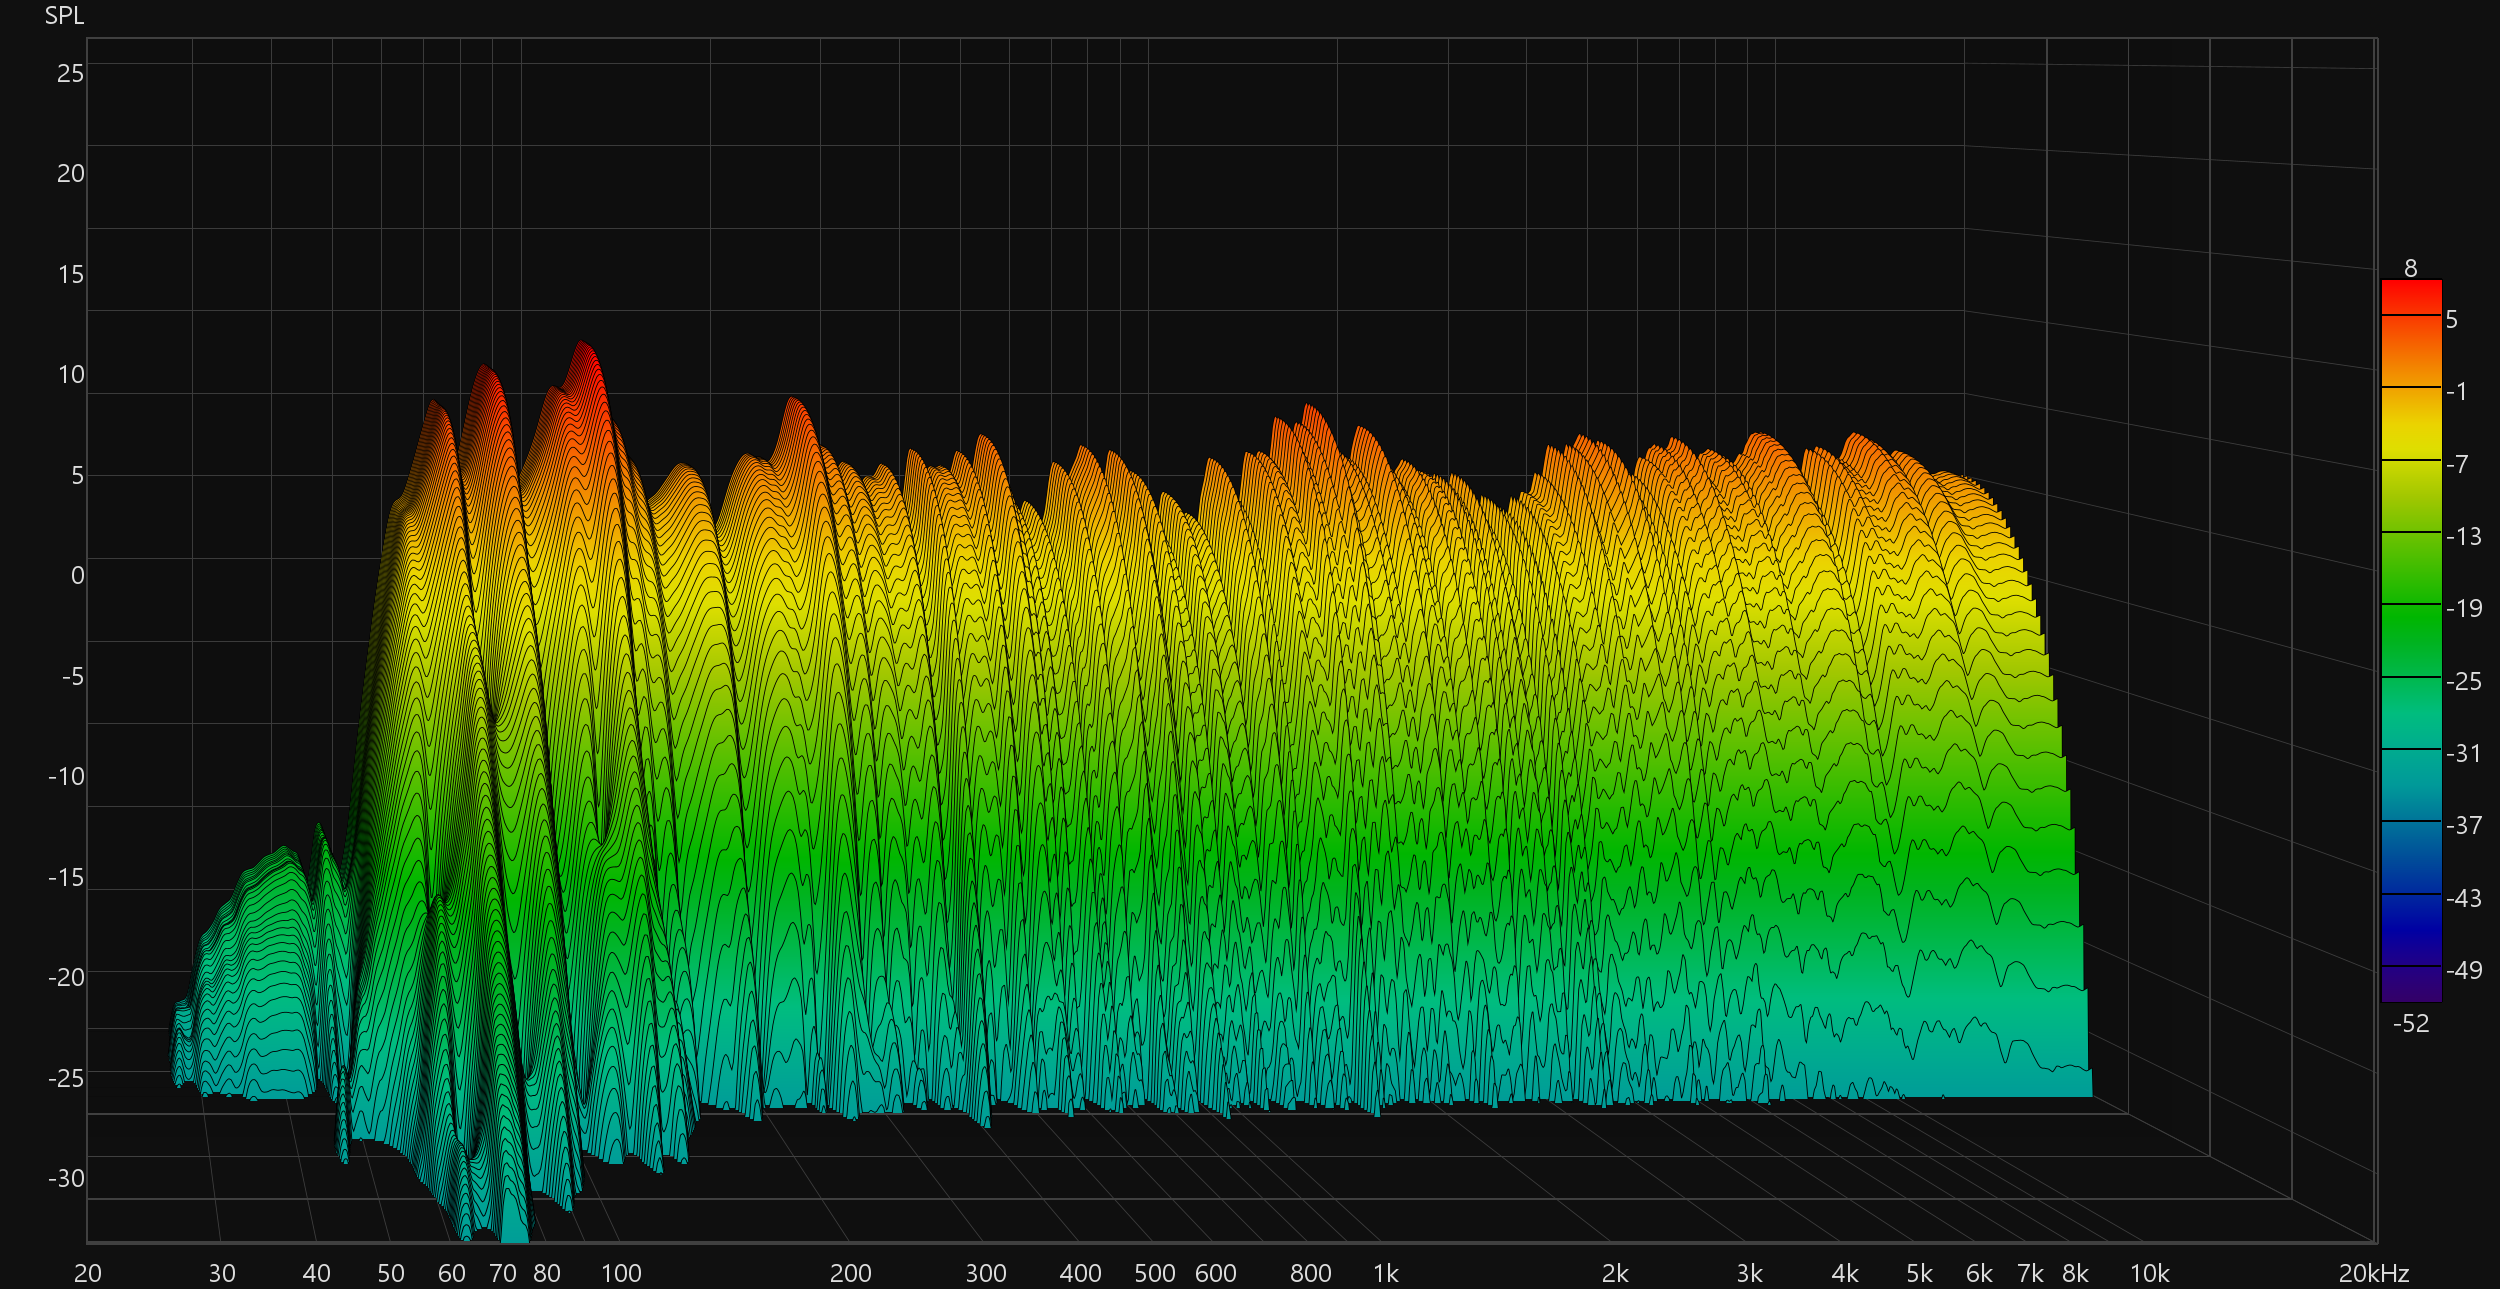
Task: Click the -52 label below the color scale
Action: click(x=2410, y=1023)
